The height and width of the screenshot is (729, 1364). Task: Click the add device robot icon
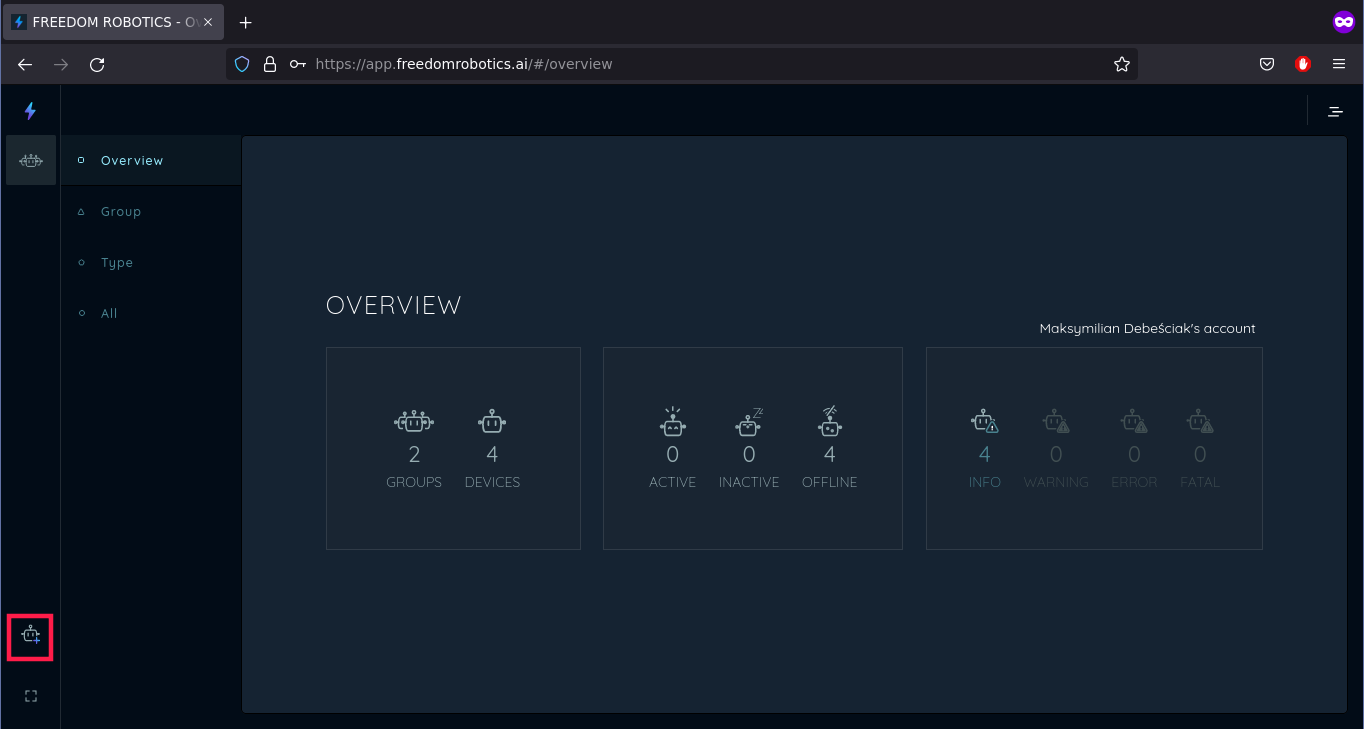tap(30, 635)
